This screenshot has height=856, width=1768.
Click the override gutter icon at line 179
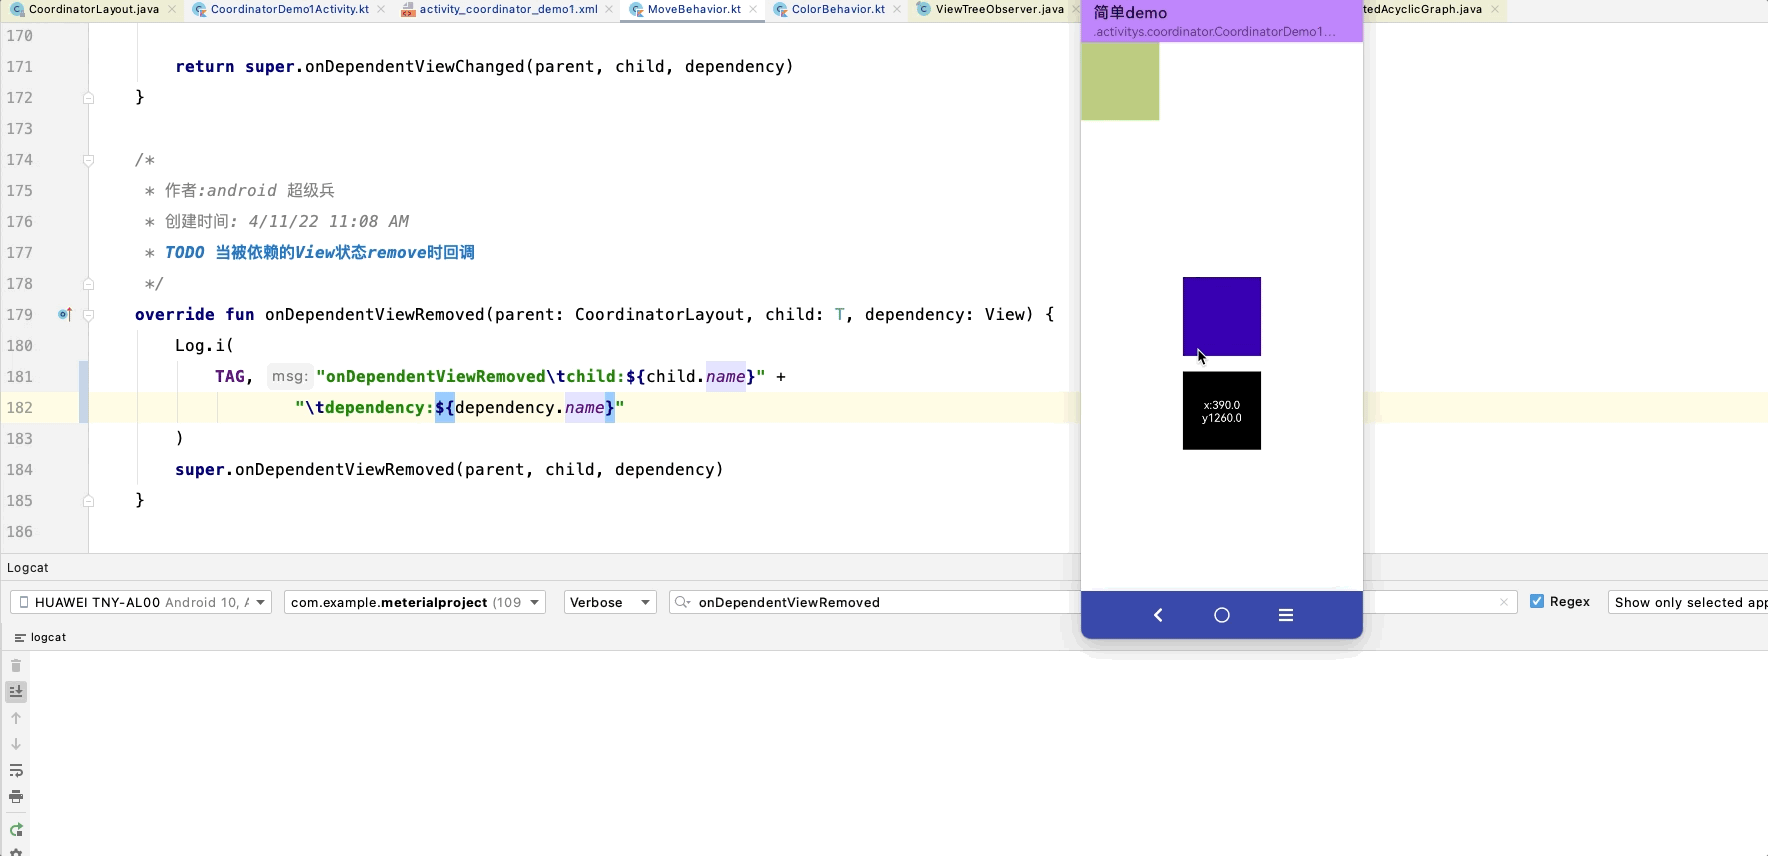tap(65, 314)
